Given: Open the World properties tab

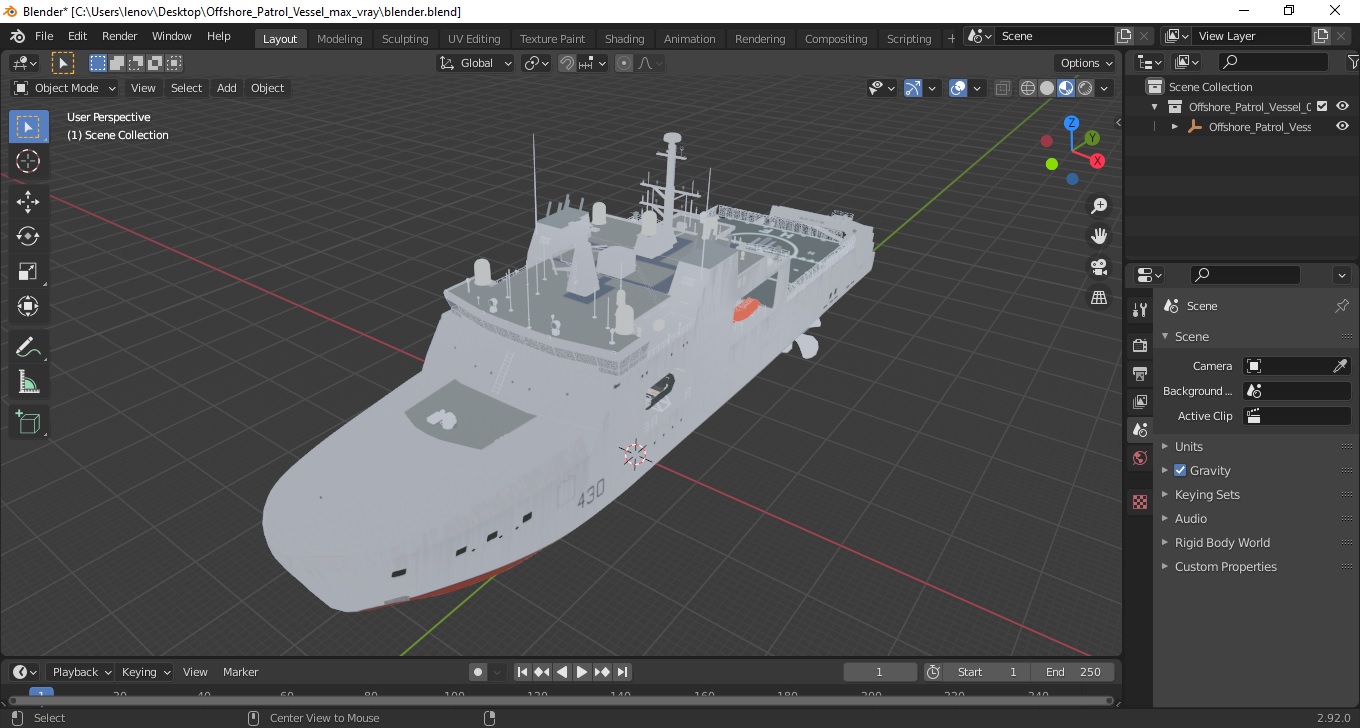Looking at the screenshot, I should pos(1140,458).
